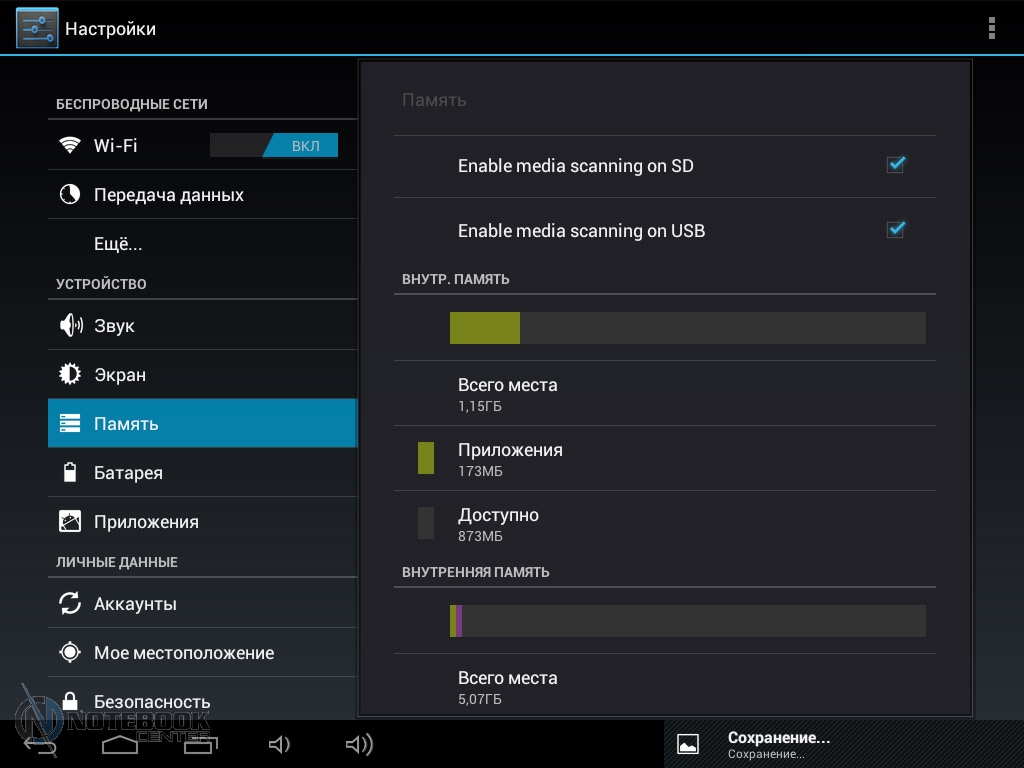
Task: Tap the screenshot saving notification icon
Action: [x=688, y=744]
